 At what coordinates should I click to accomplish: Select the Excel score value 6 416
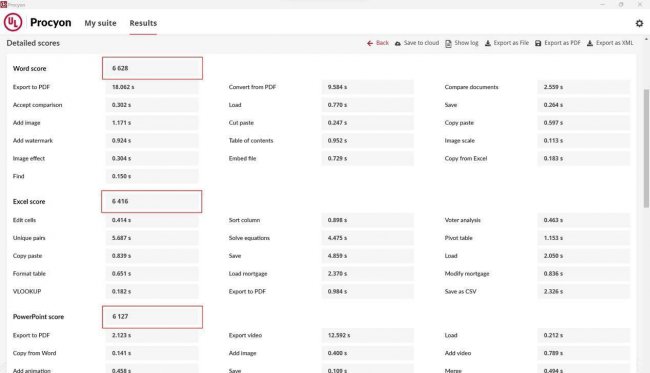(x=151, y=201)
